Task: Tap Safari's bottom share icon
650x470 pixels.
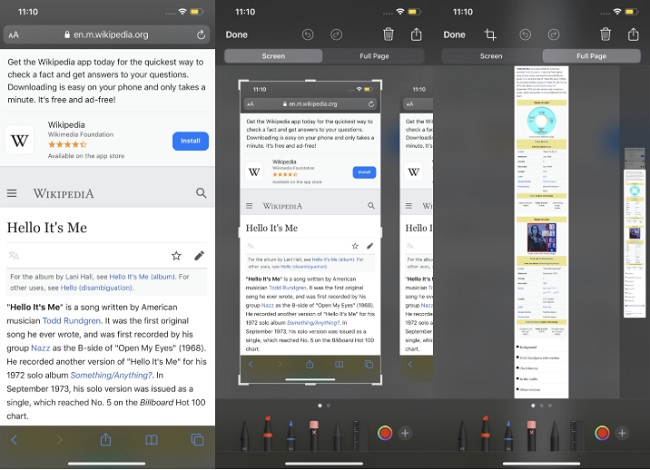Action: (106, 439)
